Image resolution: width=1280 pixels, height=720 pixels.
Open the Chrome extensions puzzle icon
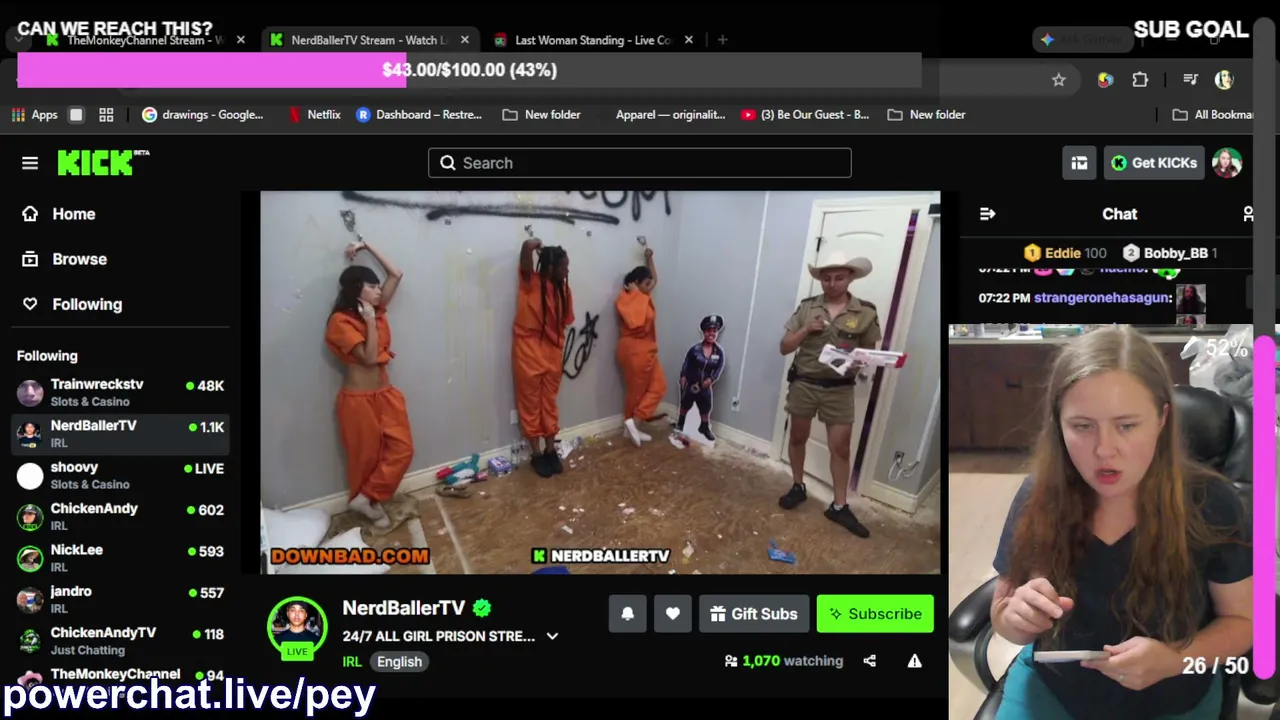[1140, 80]
